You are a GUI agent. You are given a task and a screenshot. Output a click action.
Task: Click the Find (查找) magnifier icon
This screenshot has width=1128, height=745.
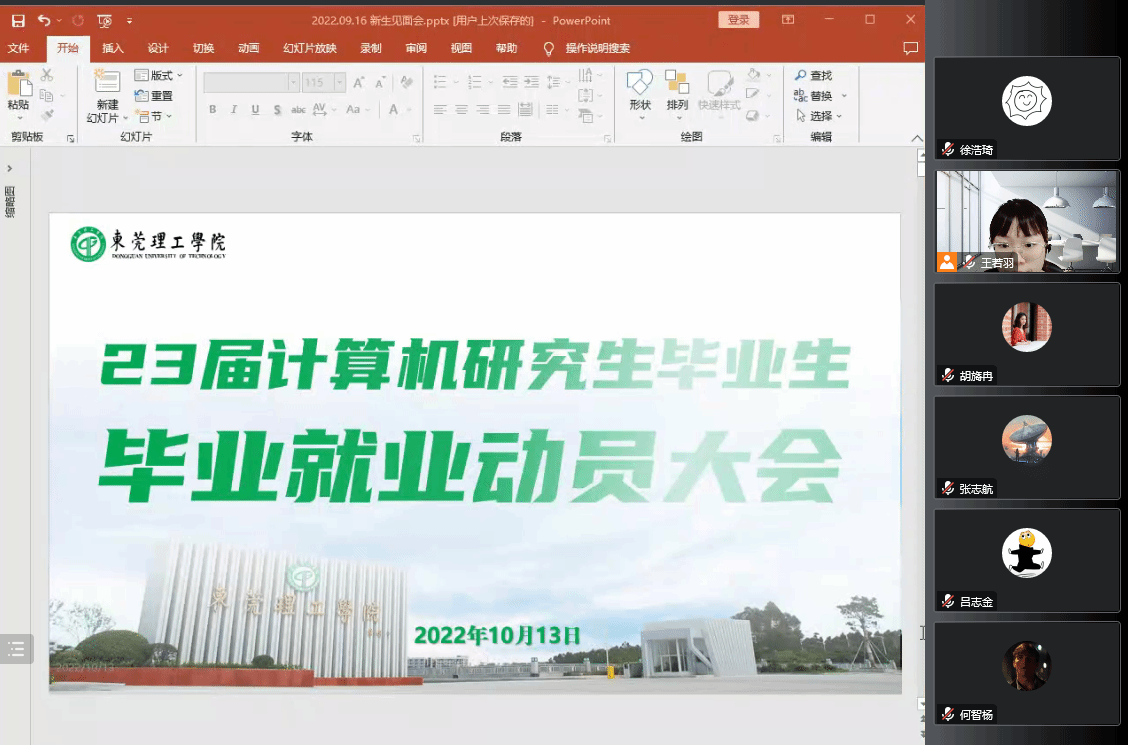pyautogui.click(x=801, y=76)
